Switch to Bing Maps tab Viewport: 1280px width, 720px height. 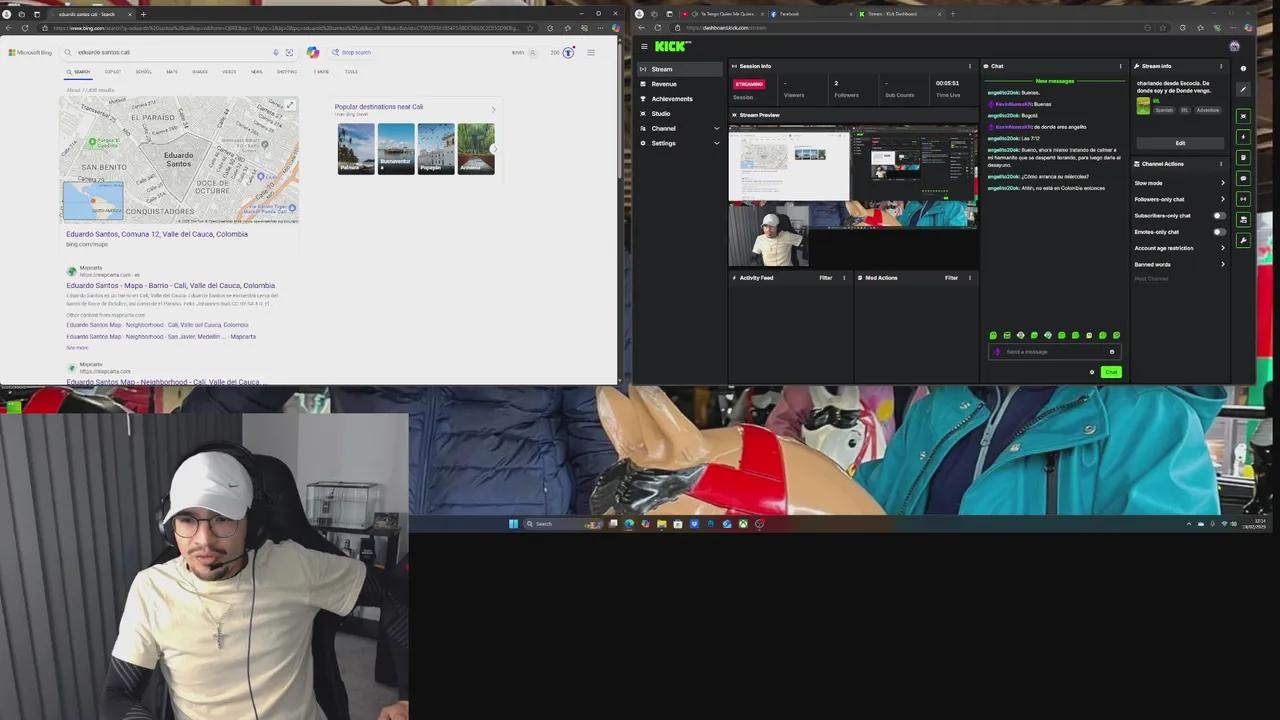point(172,72)
